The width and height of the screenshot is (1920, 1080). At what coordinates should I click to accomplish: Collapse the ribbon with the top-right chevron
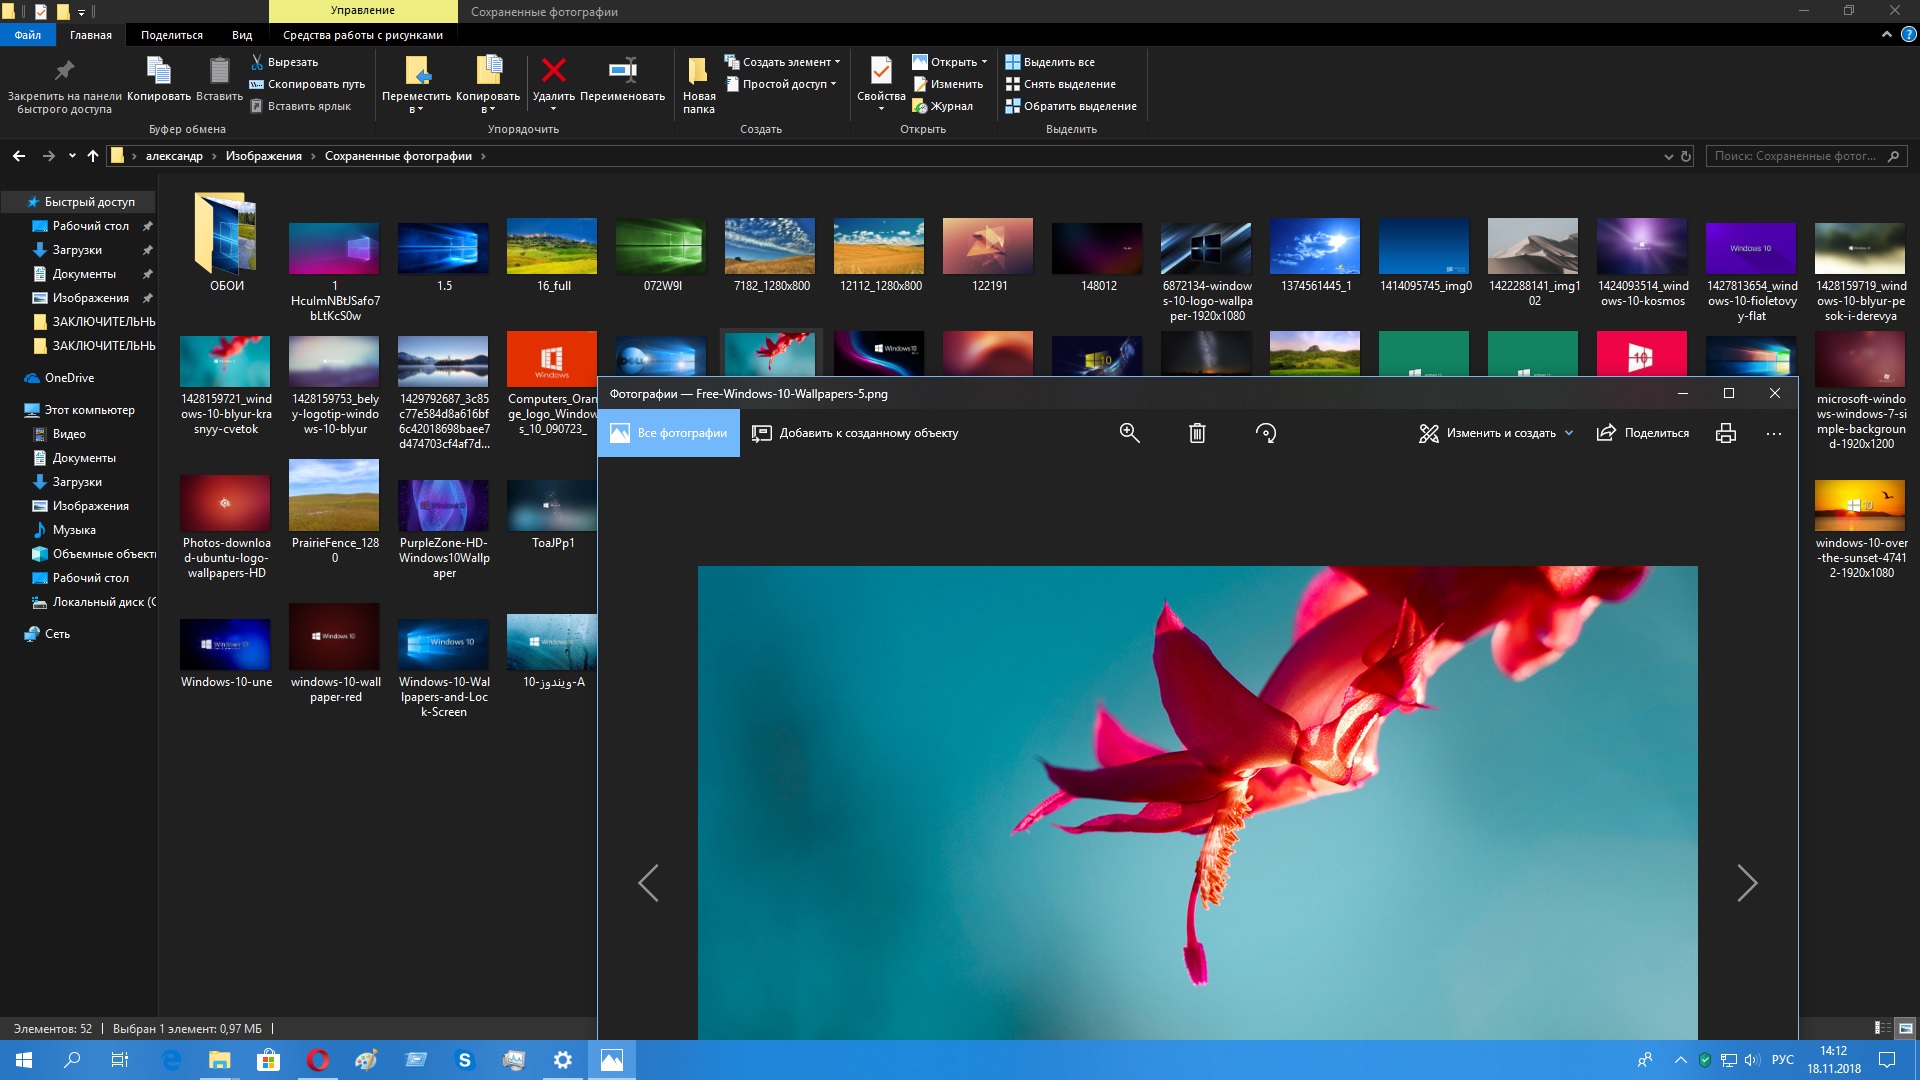[1886, 35]
